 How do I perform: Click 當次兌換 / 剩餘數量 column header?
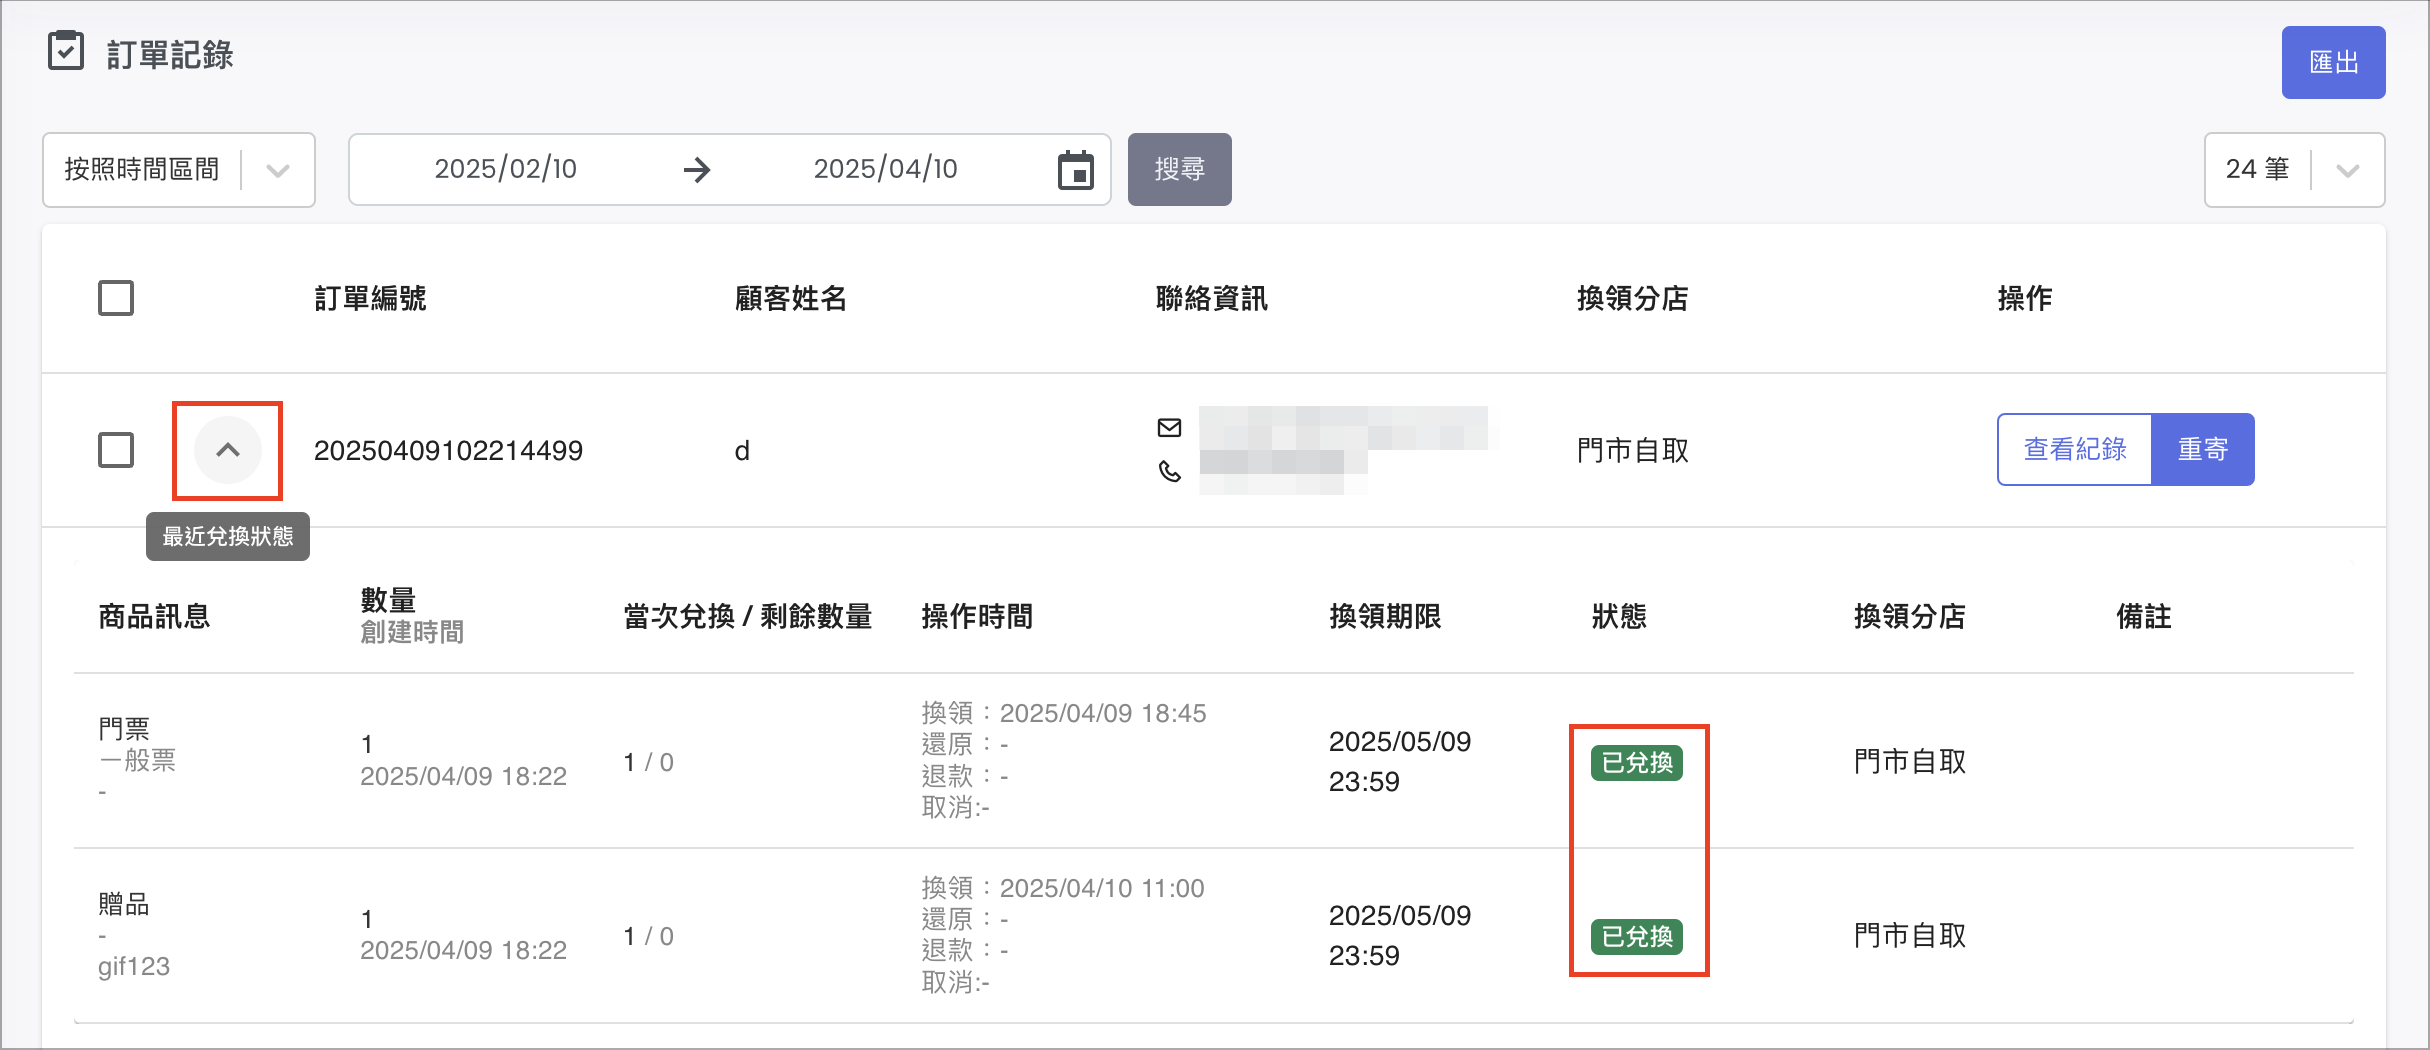[747, 616]
